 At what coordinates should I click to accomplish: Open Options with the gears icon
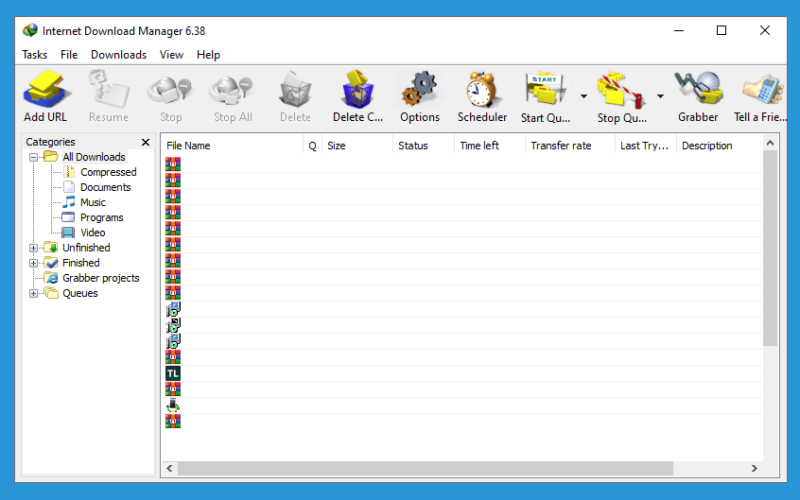click(419, 90)
